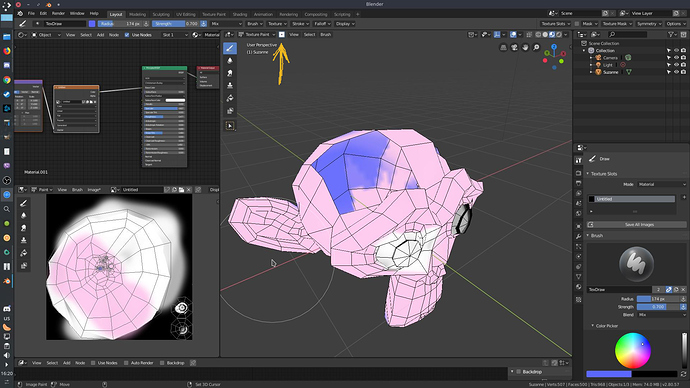Select the Soften tool in image editor toolbar
Screen dimensions: 690x388
24,216
